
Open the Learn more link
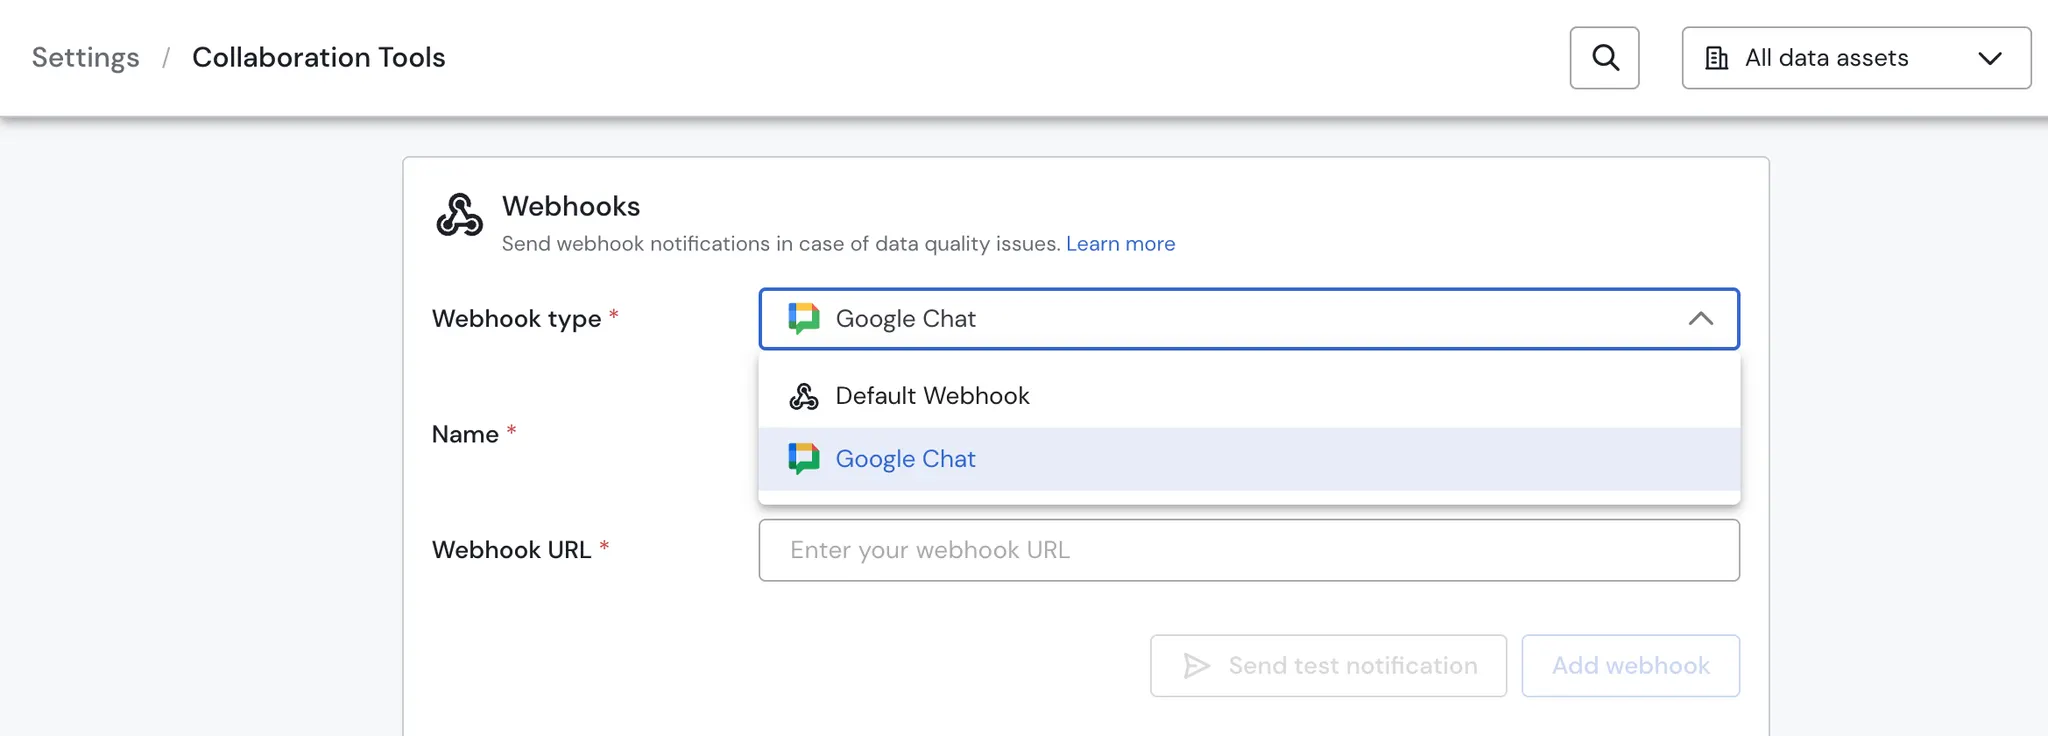[x=1120, y=244]
